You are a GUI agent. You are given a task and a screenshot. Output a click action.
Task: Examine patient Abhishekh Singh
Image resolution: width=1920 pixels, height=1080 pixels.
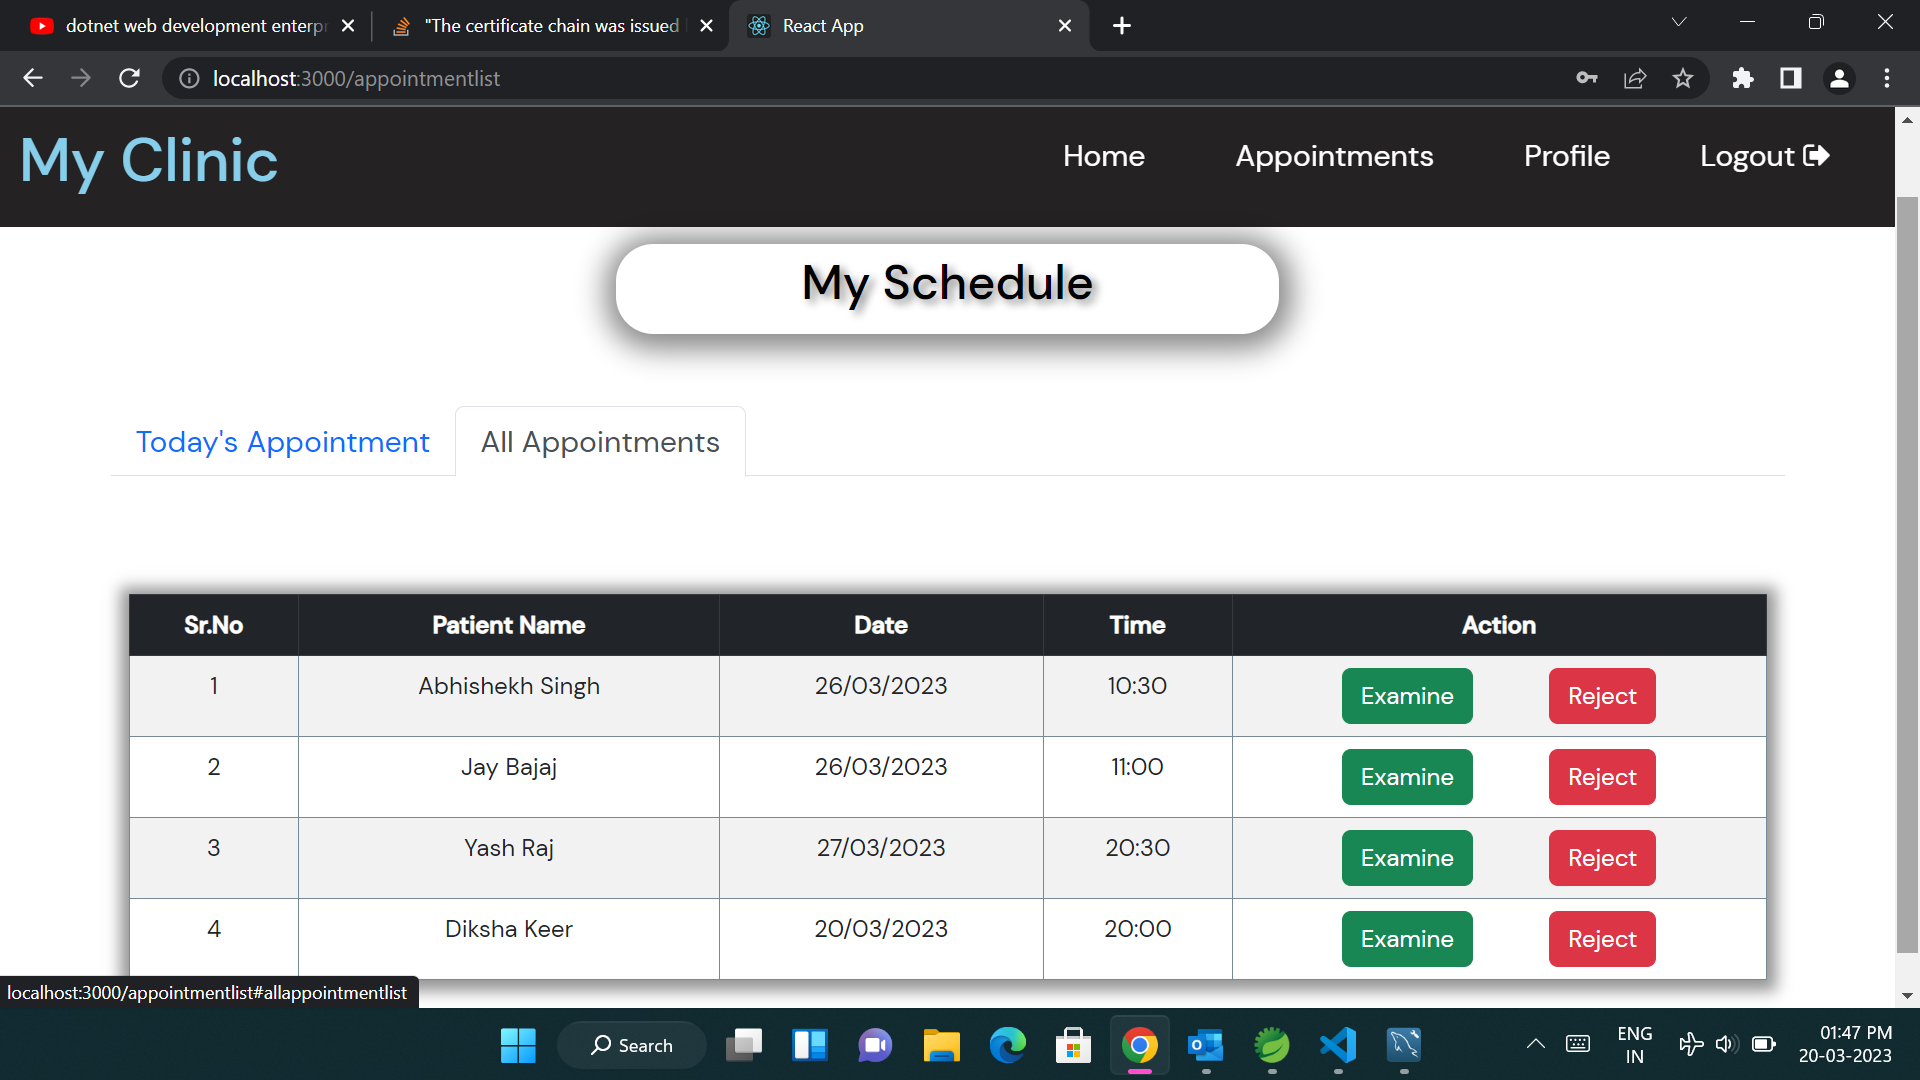[1407, 696]
